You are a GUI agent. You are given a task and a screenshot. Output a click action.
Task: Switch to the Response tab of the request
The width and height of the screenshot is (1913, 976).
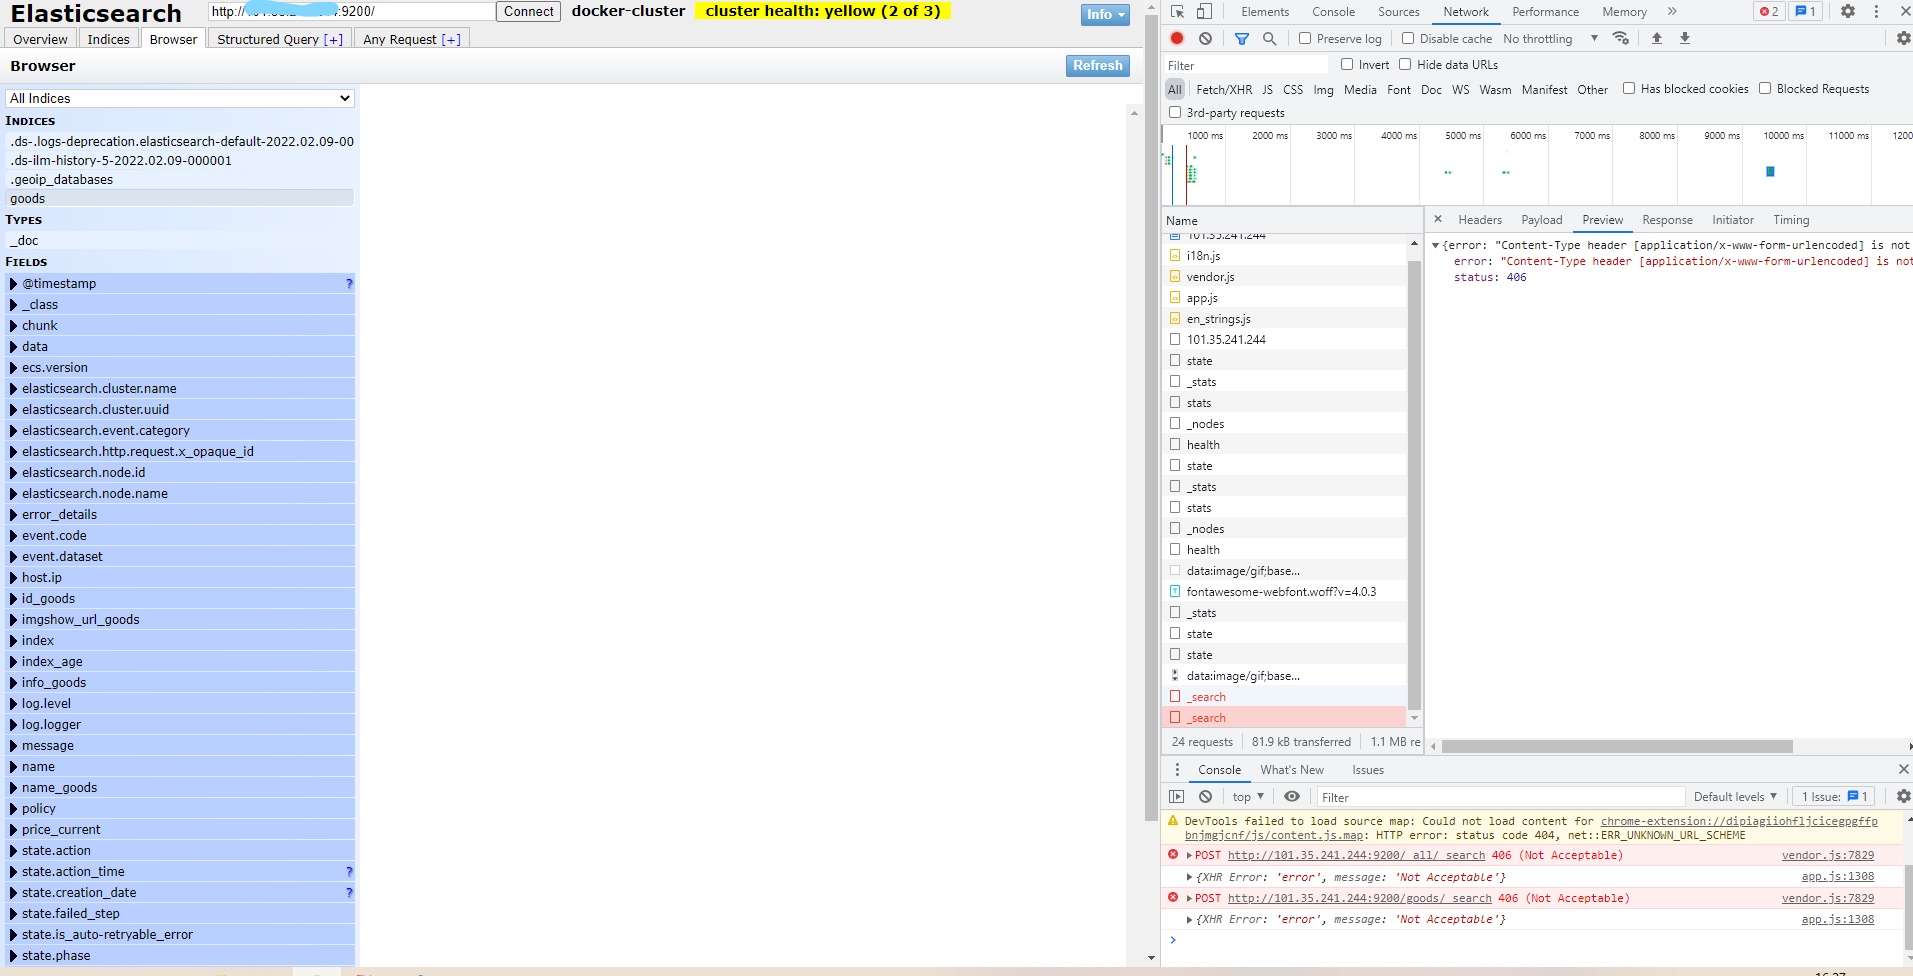point(1667,220)
